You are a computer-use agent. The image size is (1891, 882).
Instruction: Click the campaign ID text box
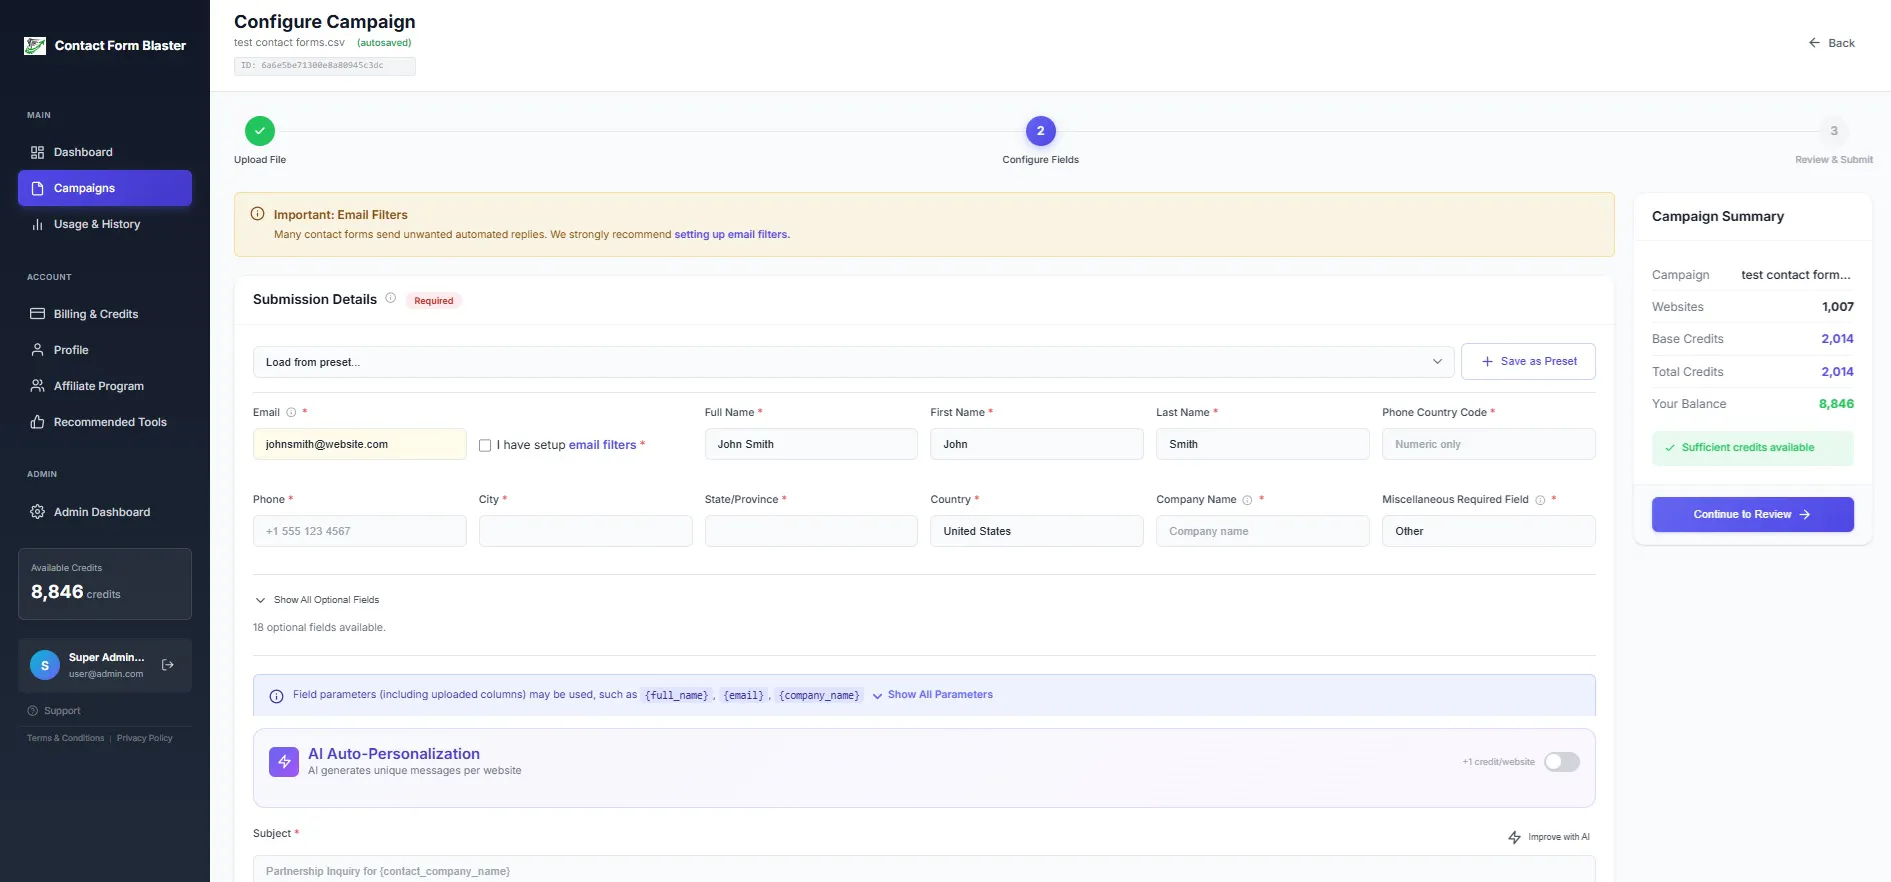(x=325, y=66)
